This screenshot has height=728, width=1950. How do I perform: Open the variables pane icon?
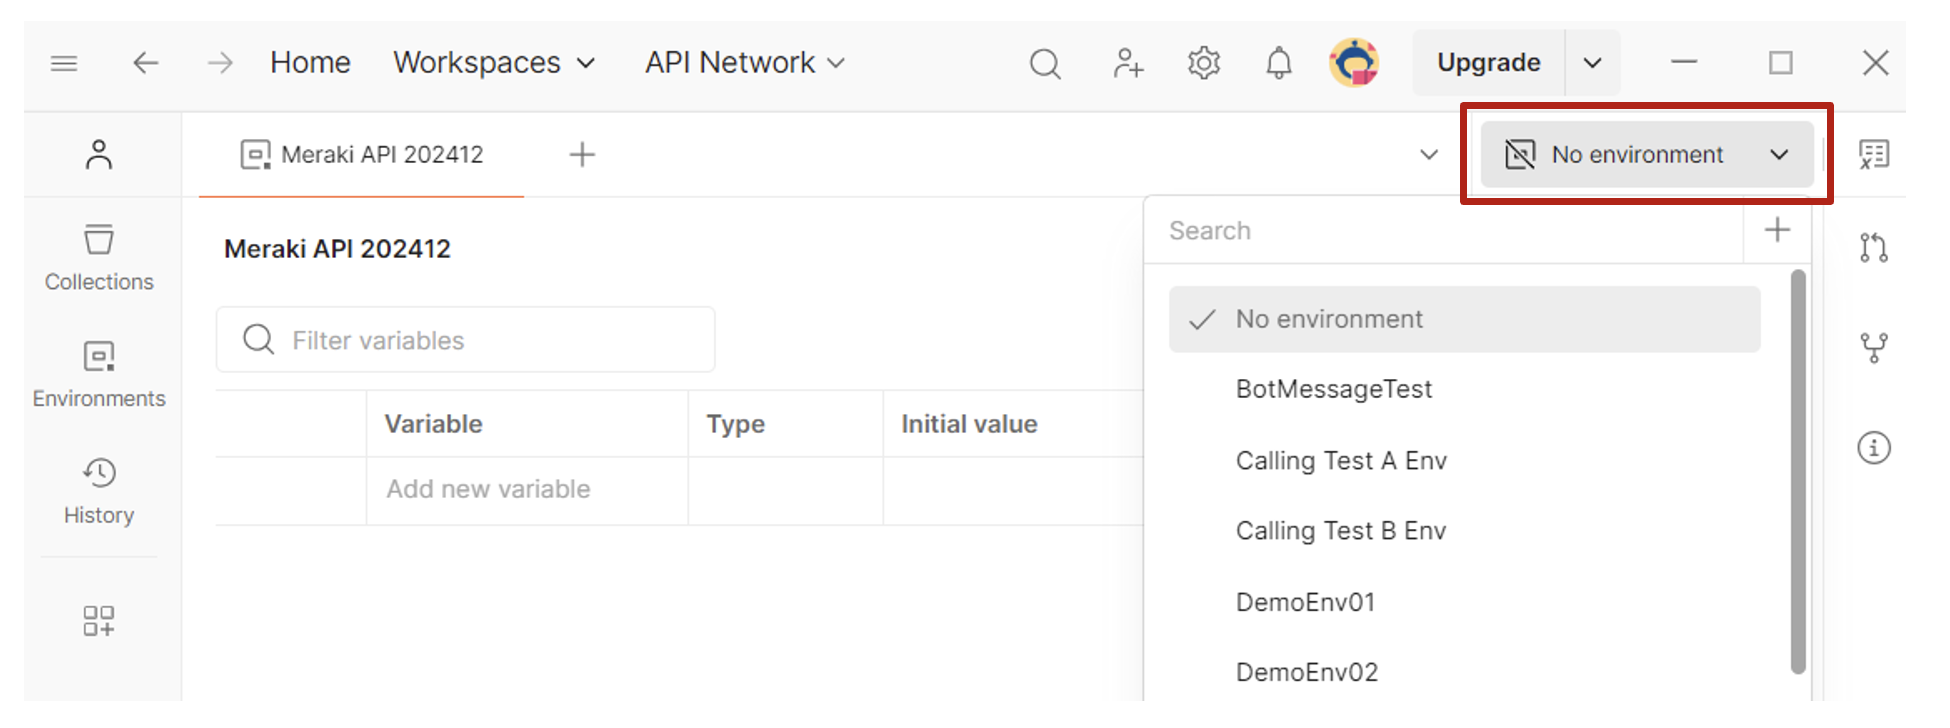pos(1873,154)
